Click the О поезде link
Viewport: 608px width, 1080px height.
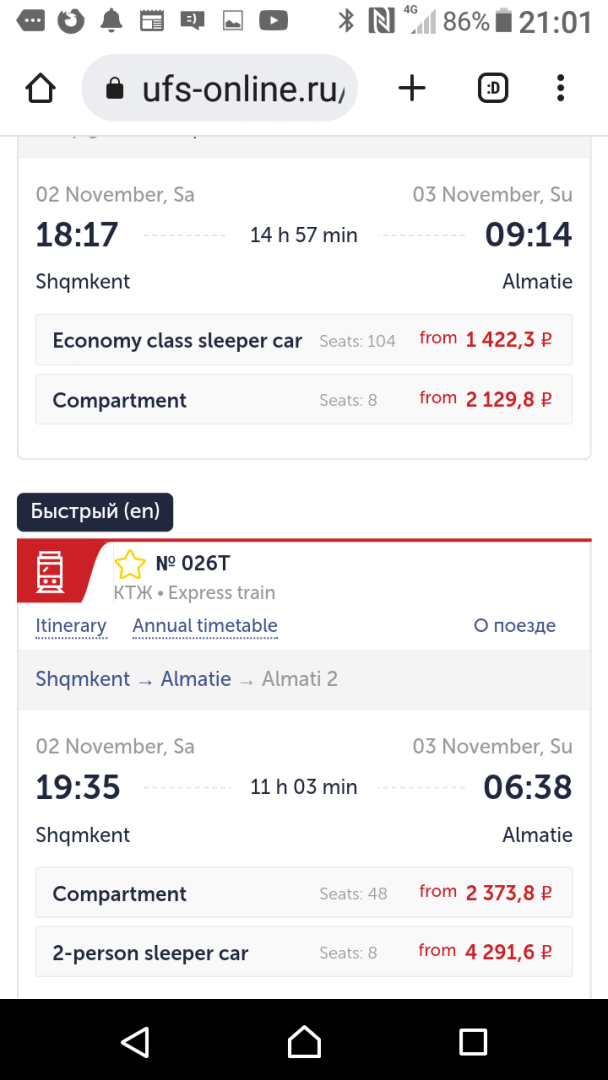(514, 626)
